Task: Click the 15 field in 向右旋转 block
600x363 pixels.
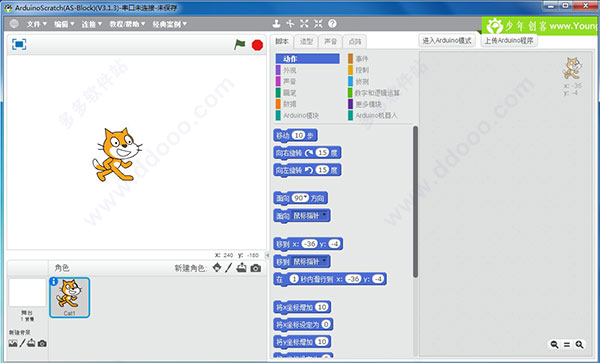Action: [323, 153]
